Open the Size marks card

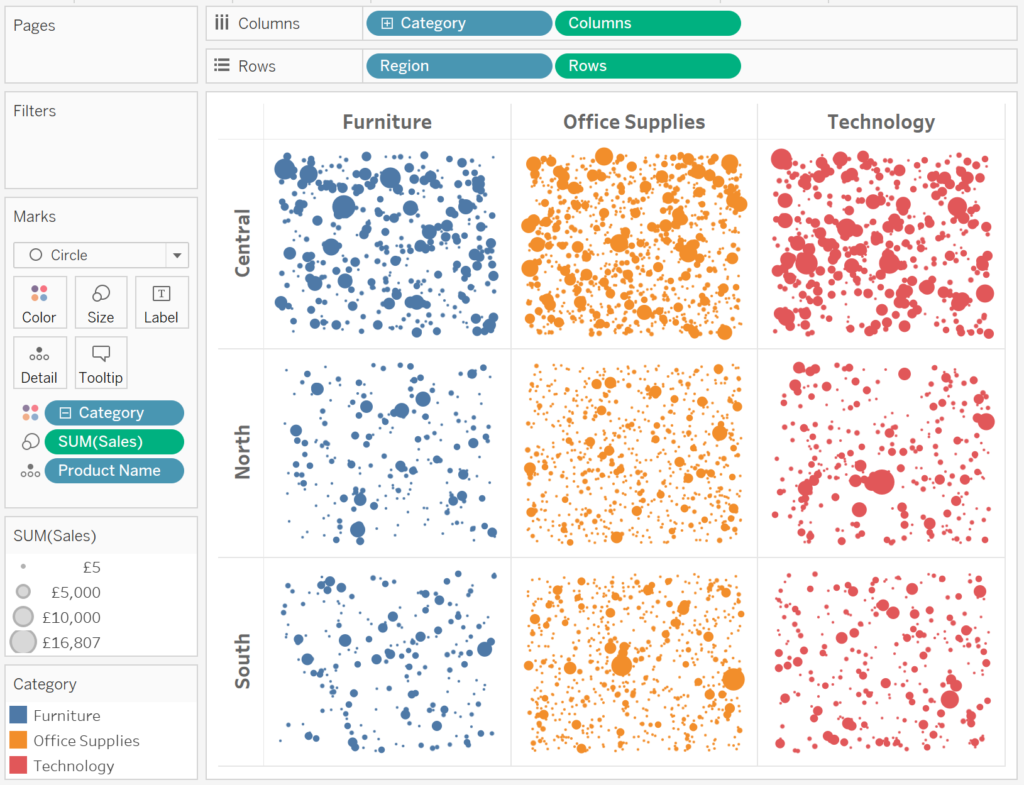101,302
